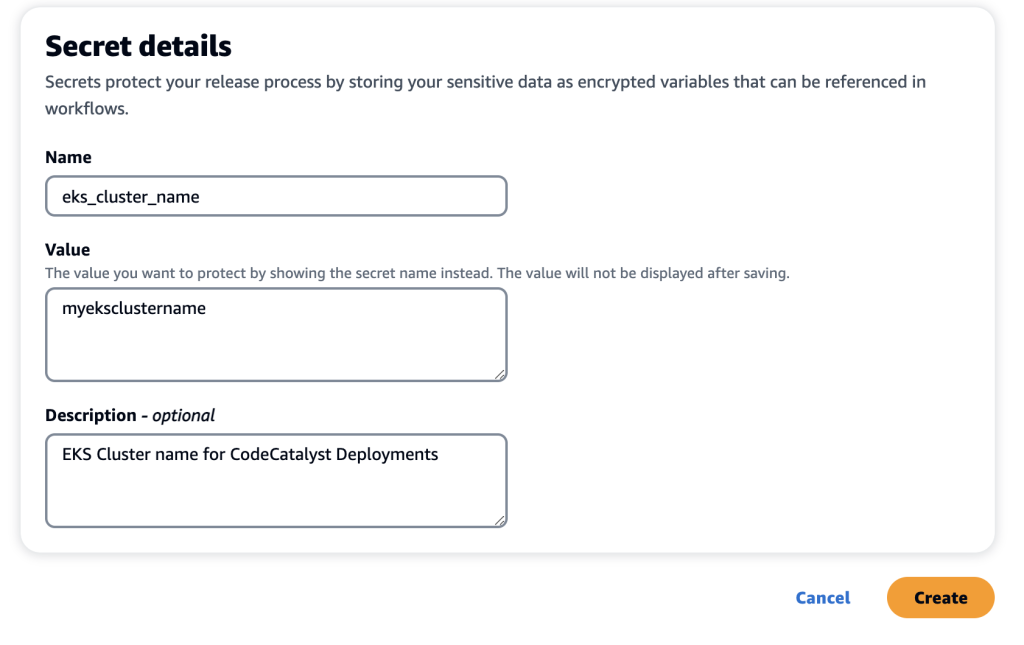Click the "Secret details" heading

click(x=138, y=46)
